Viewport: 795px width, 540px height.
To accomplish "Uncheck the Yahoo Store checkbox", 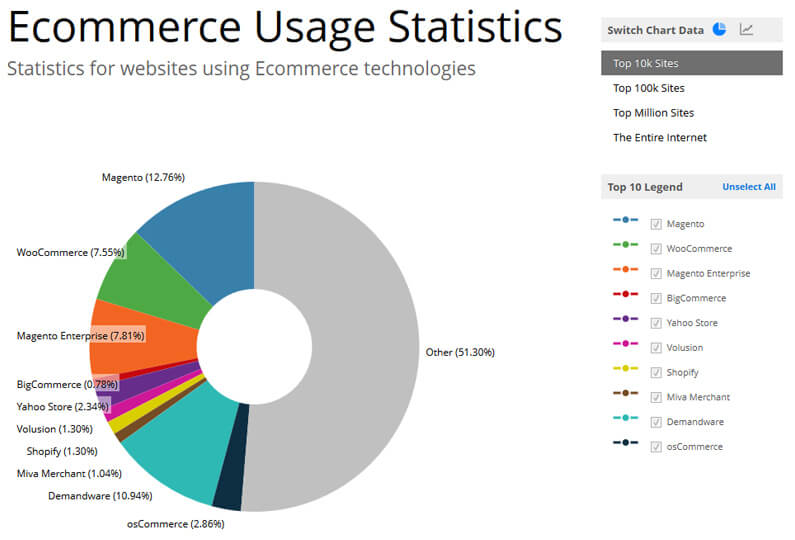I will (x=656, y=323).
